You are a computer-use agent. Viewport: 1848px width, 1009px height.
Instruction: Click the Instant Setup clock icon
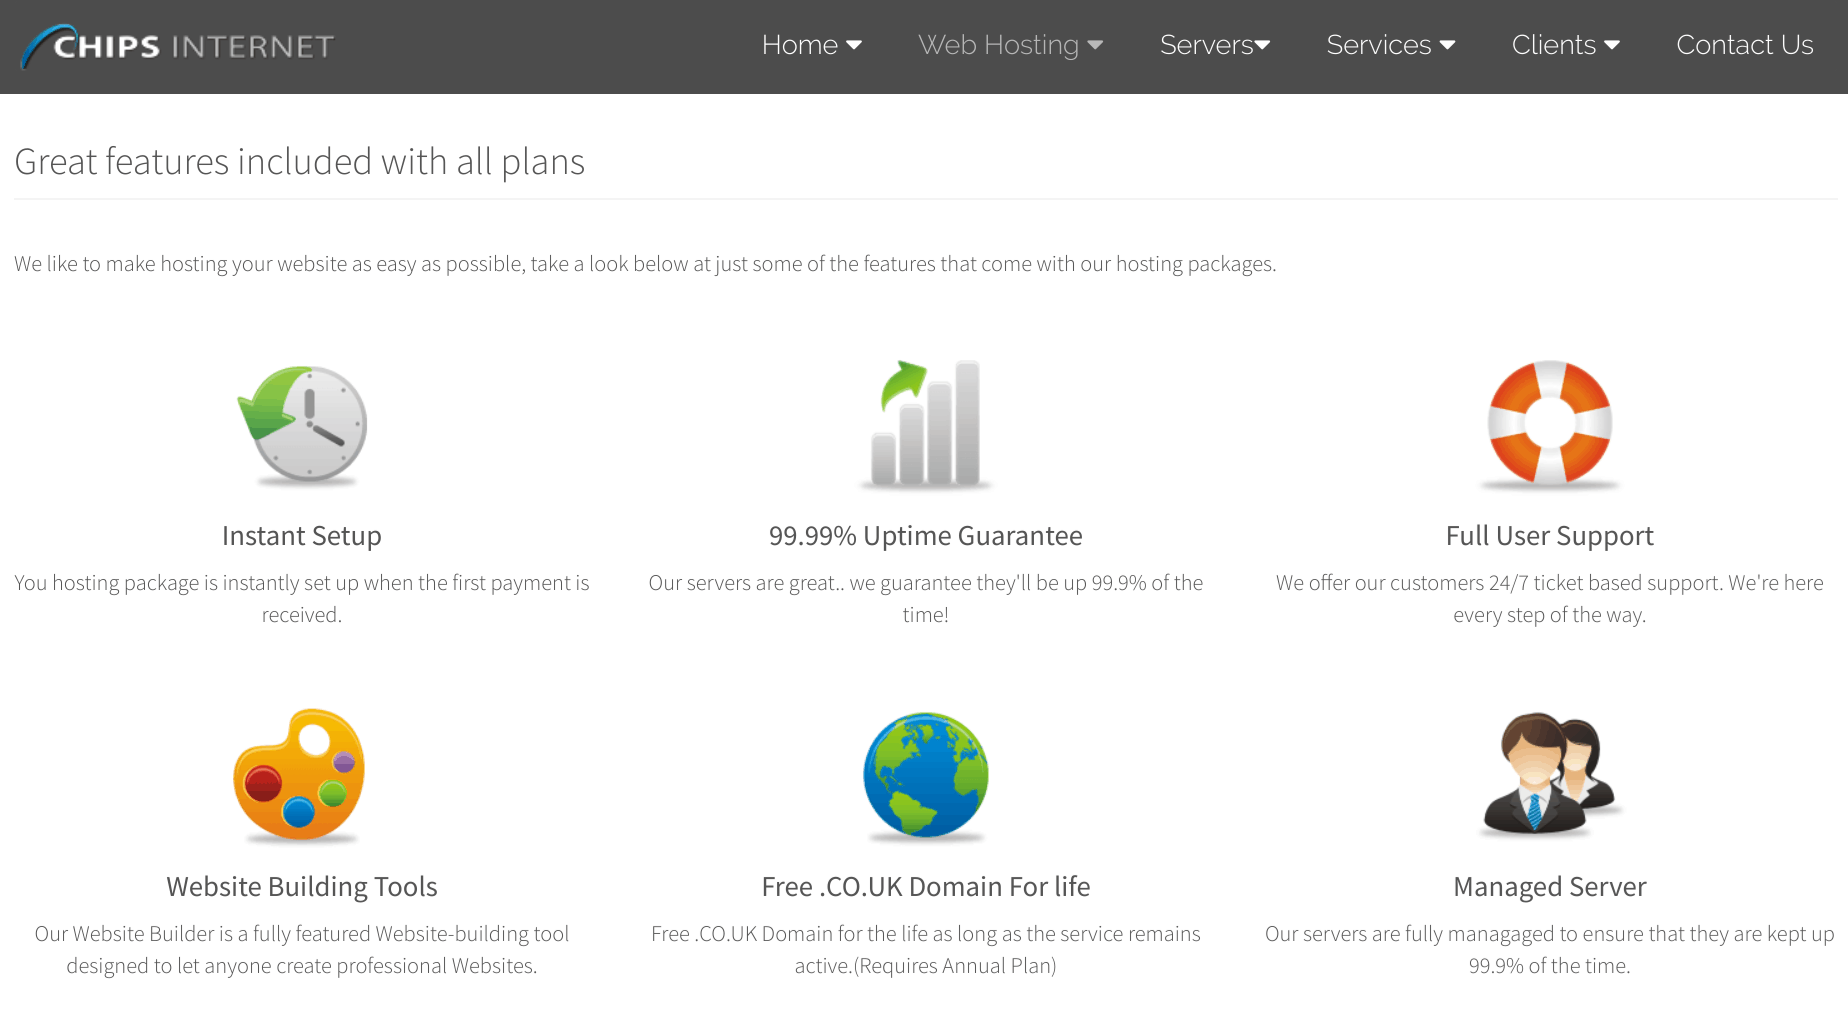click(x=302, y=426)
